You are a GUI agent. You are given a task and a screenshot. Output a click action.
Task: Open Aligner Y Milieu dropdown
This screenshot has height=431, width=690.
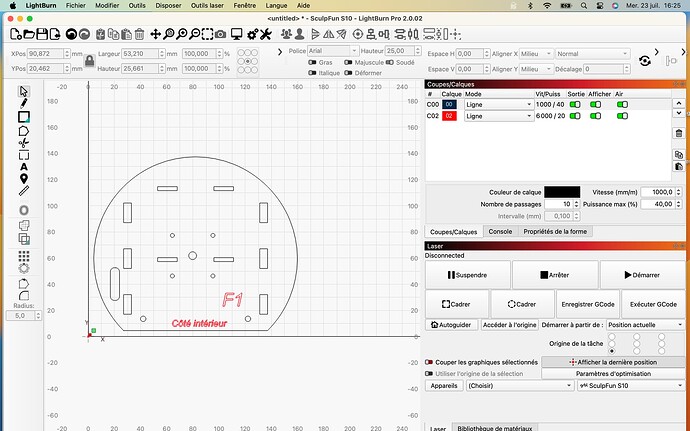536,69
